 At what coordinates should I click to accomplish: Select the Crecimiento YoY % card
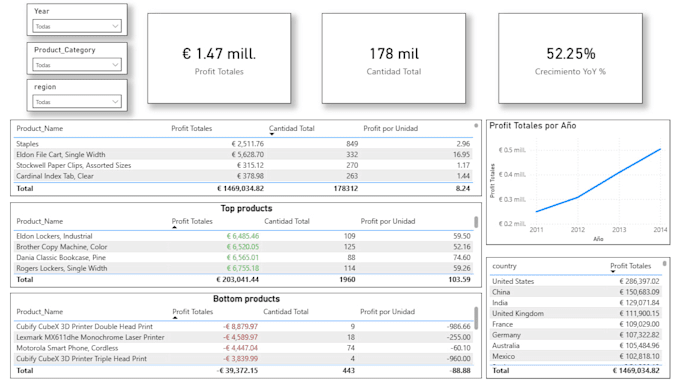(x=570, y=59)
